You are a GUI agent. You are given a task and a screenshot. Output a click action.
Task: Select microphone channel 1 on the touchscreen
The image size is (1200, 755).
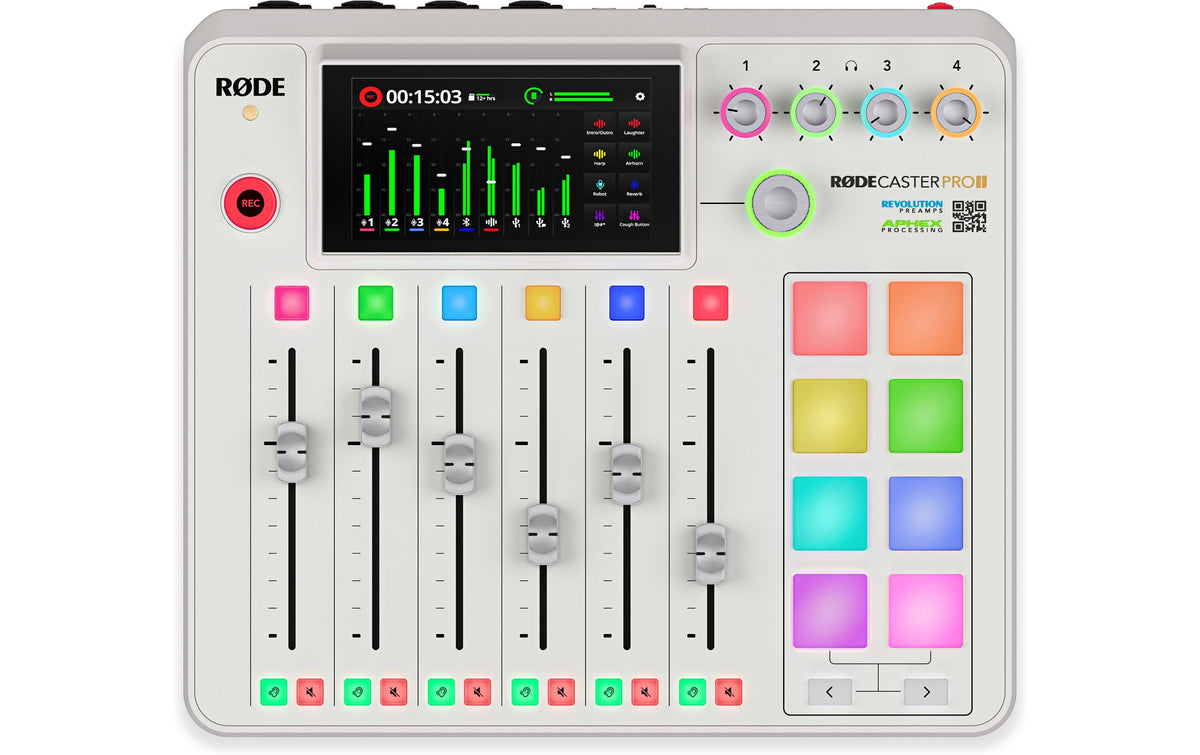click(x=367, y=223)
